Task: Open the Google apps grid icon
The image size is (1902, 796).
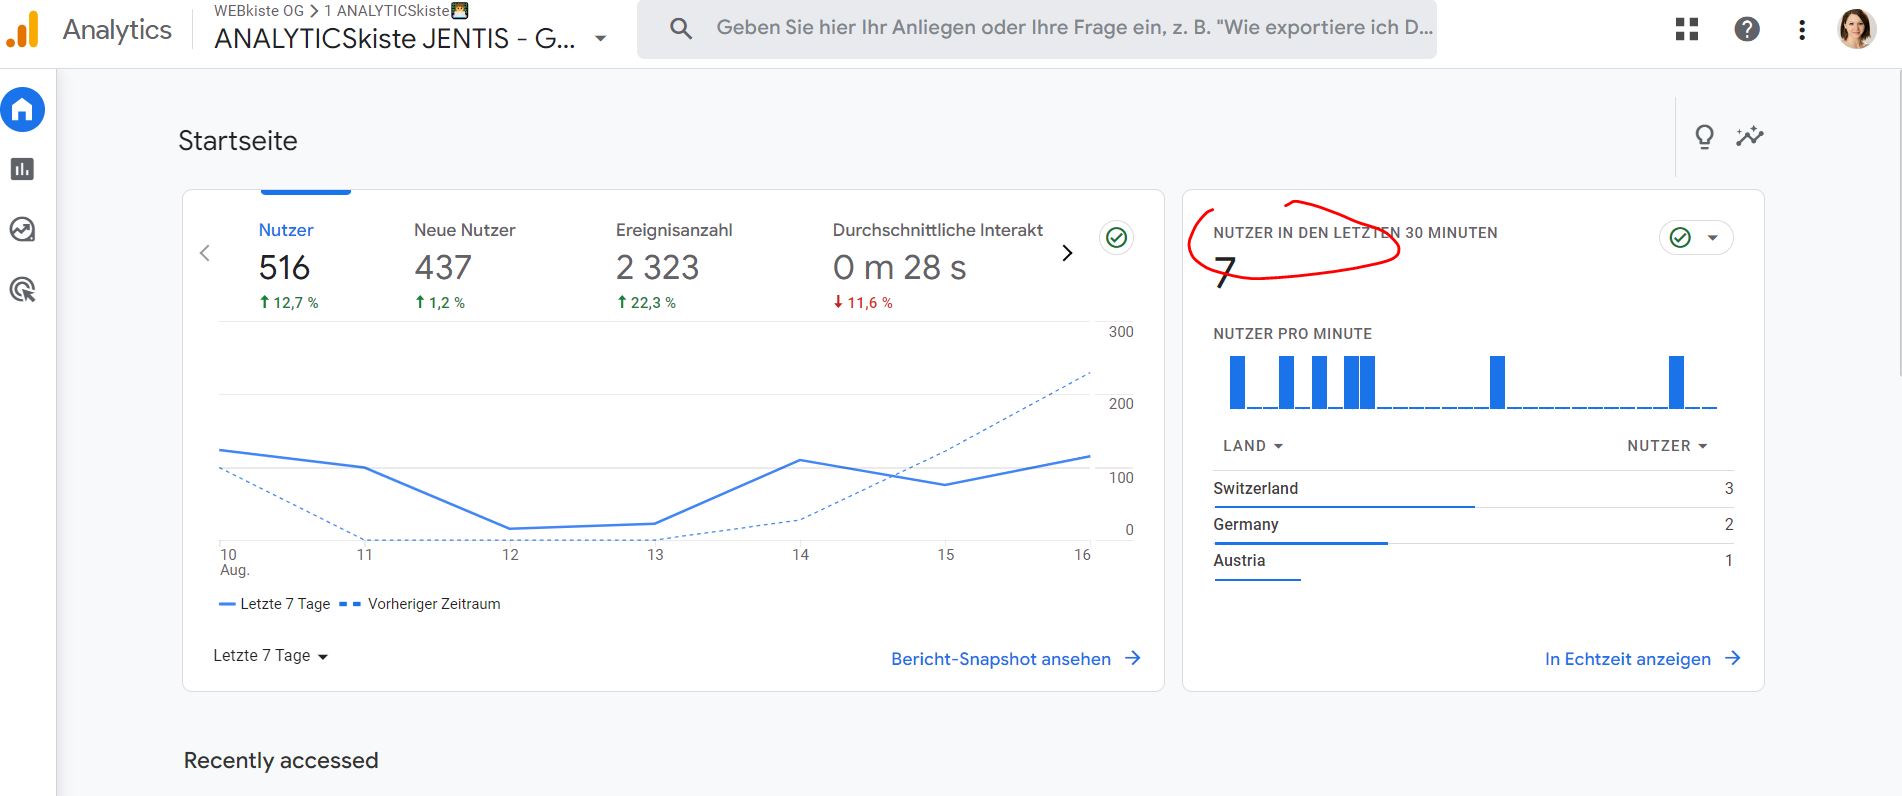Action: tap(1687, 30)
